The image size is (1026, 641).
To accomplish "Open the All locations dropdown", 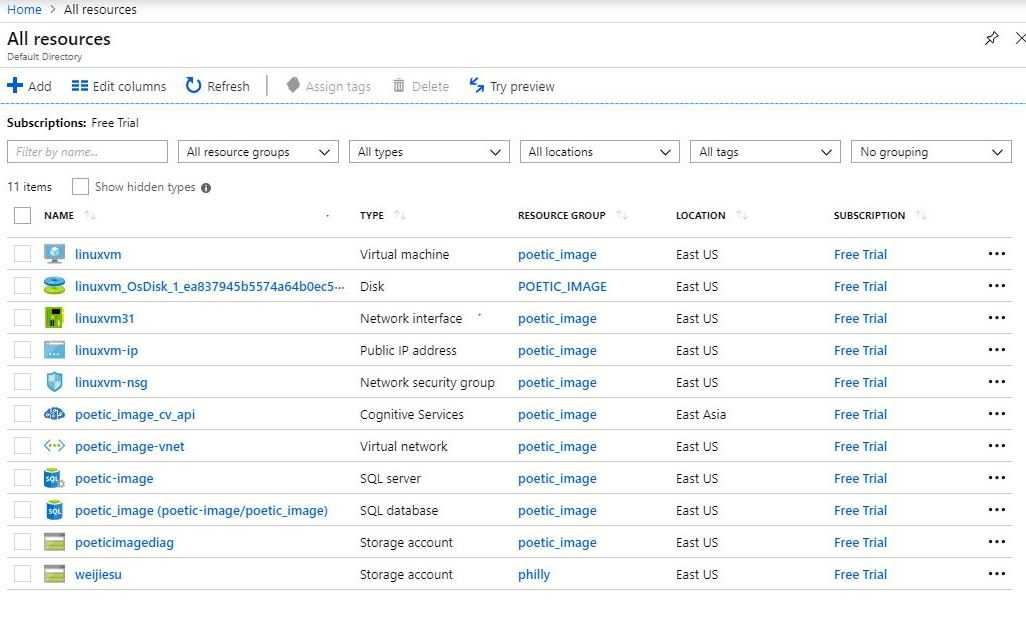I will [x=599, y=152].
